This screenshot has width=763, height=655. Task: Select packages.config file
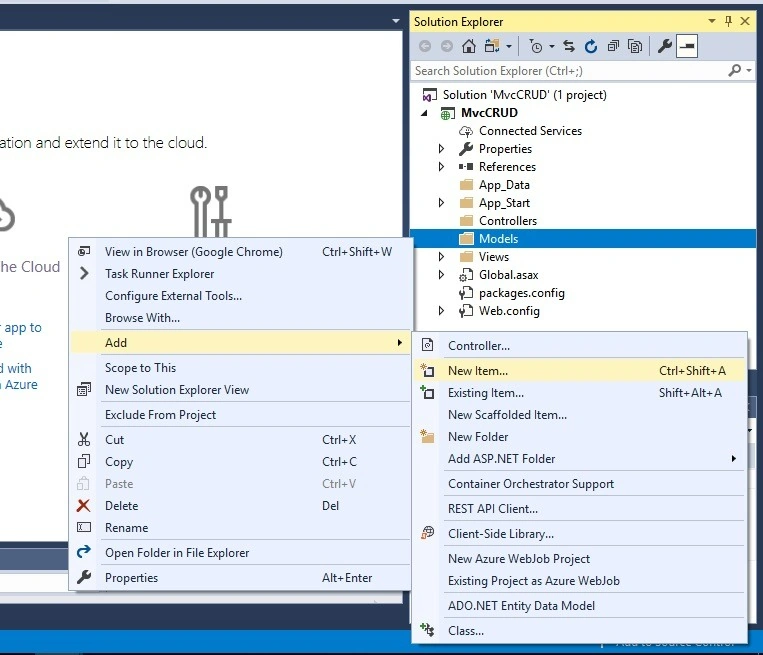(522, 293)
